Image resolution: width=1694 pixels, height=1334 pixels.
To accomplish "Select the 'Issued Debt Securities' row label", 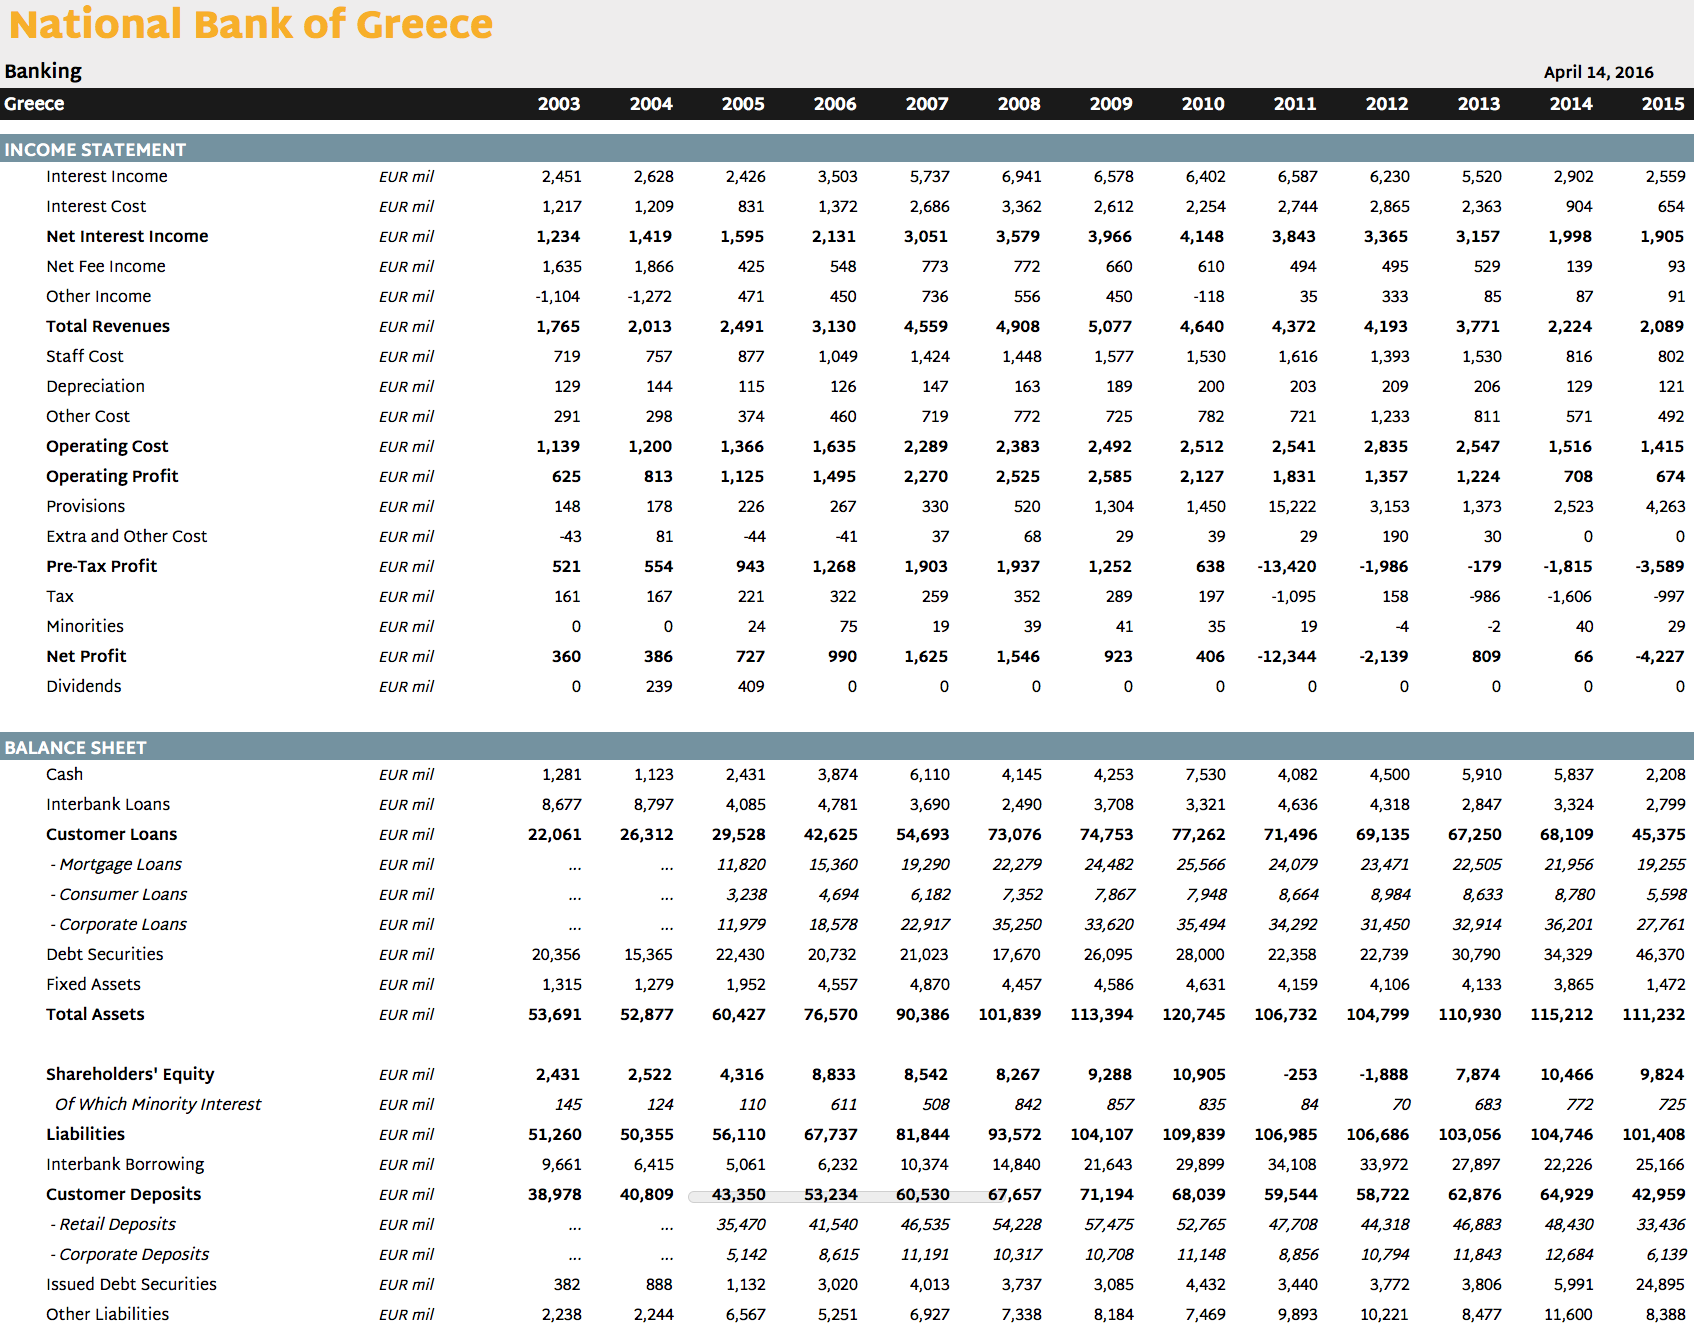I will tap(131, 1285).
